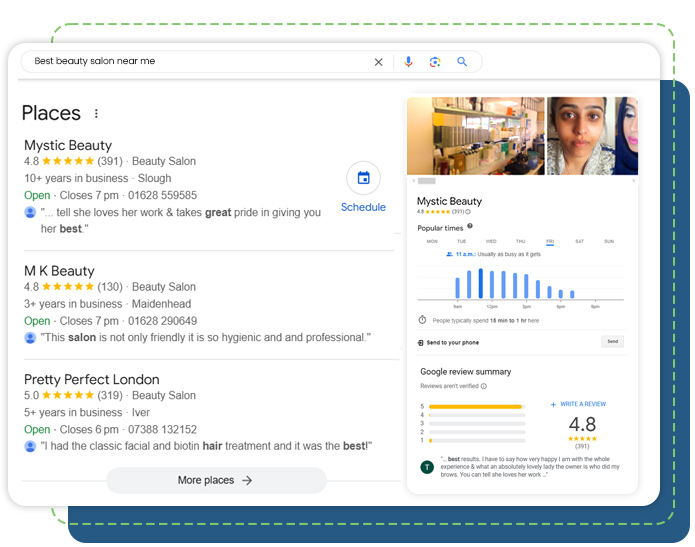
Task: Click the M K Beauty phone number 01628 290649
Action: [162, 321]
